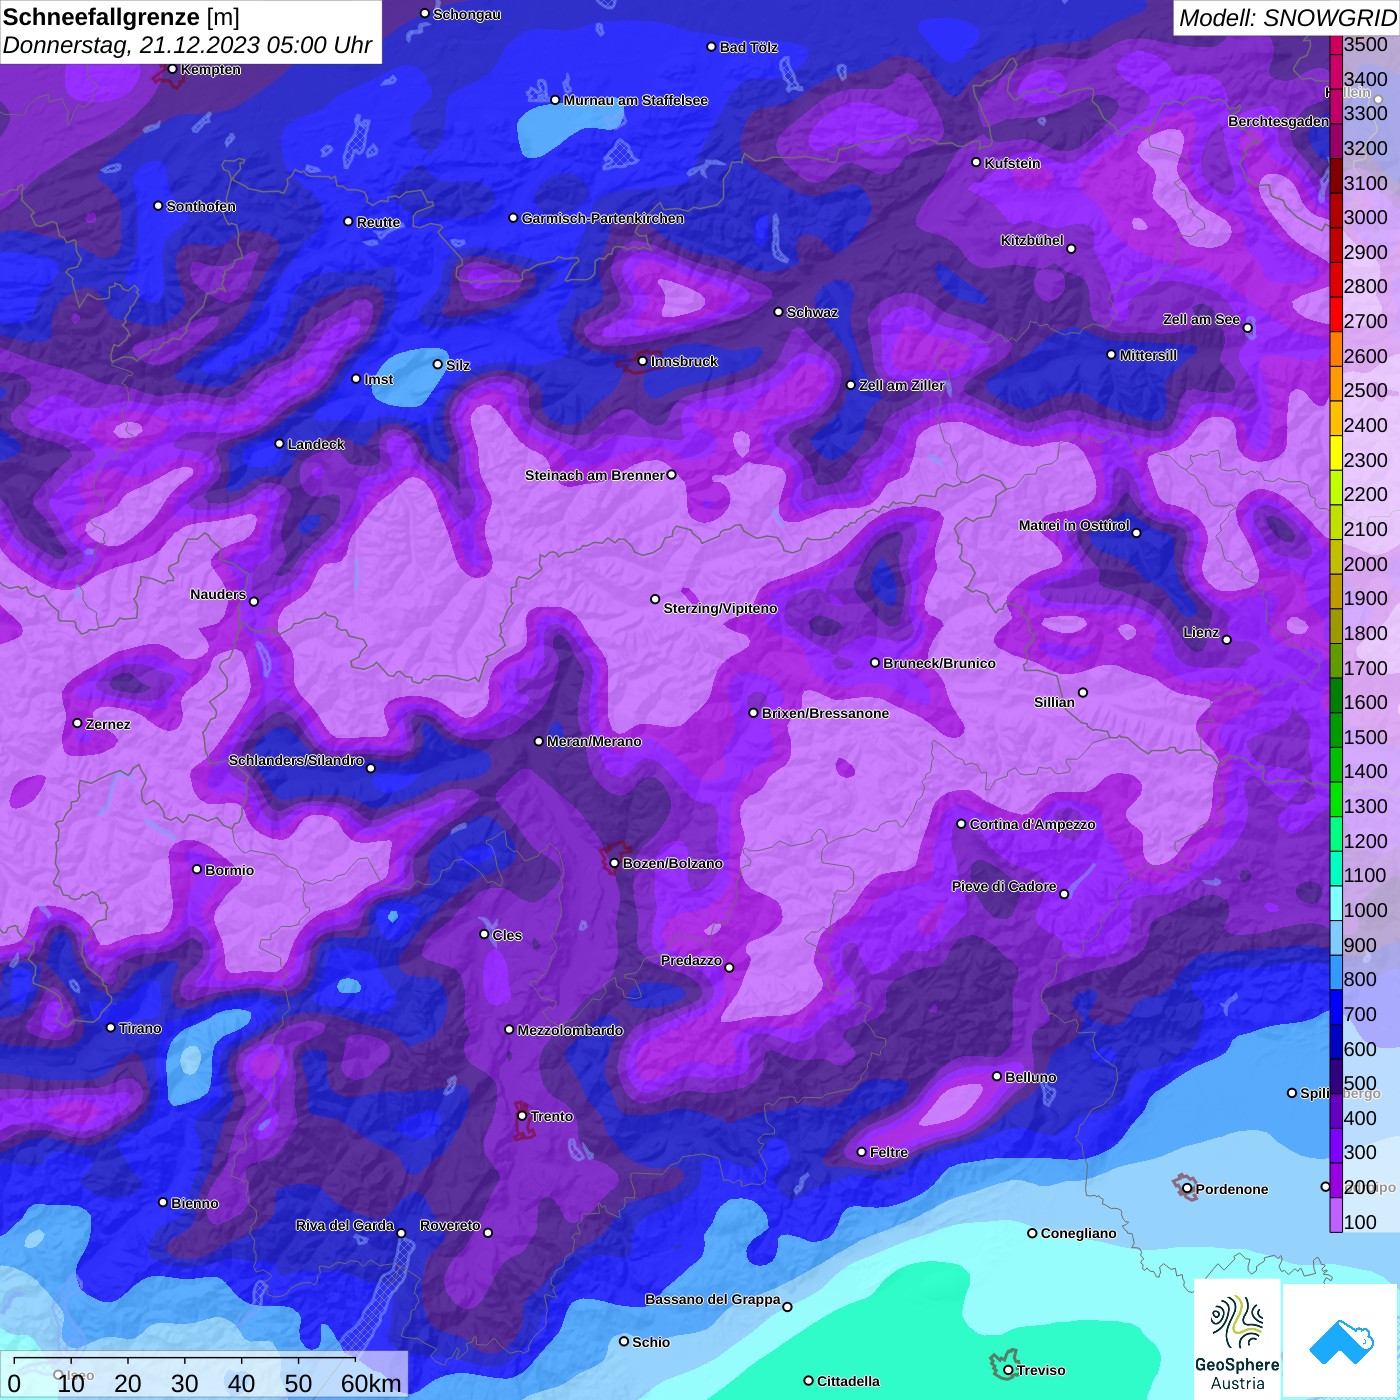Screen dimensions: 1400x1400
Task: Click the legend value 1200
Action: [1365, 841]
